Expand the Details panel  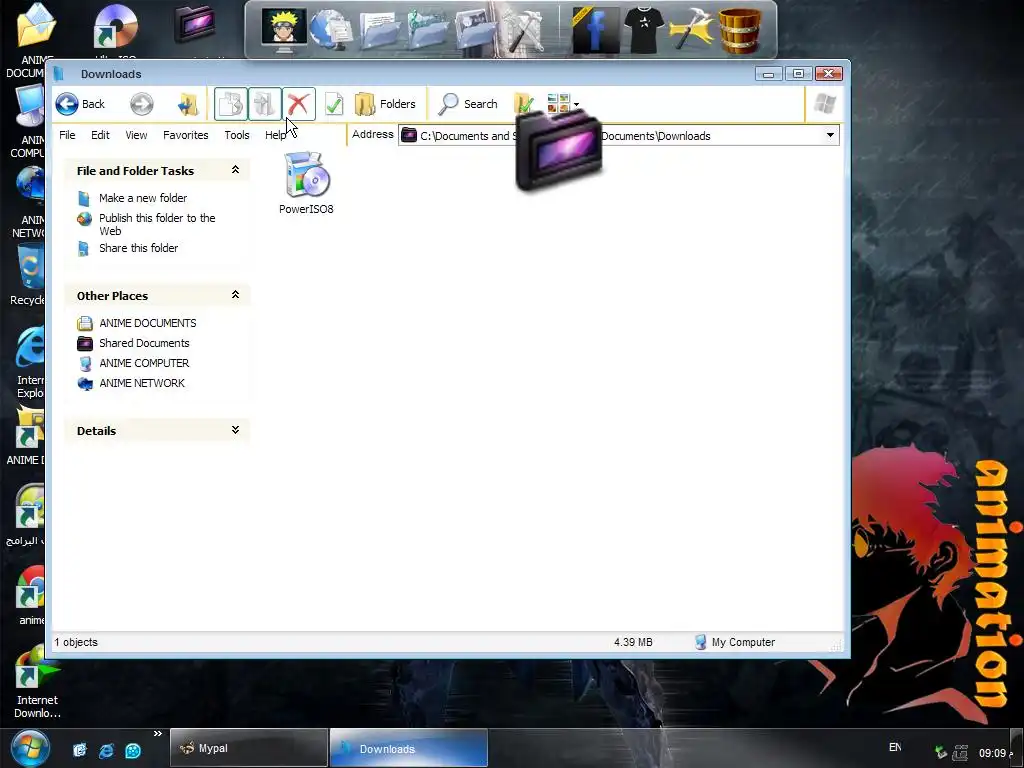point(235,430)
